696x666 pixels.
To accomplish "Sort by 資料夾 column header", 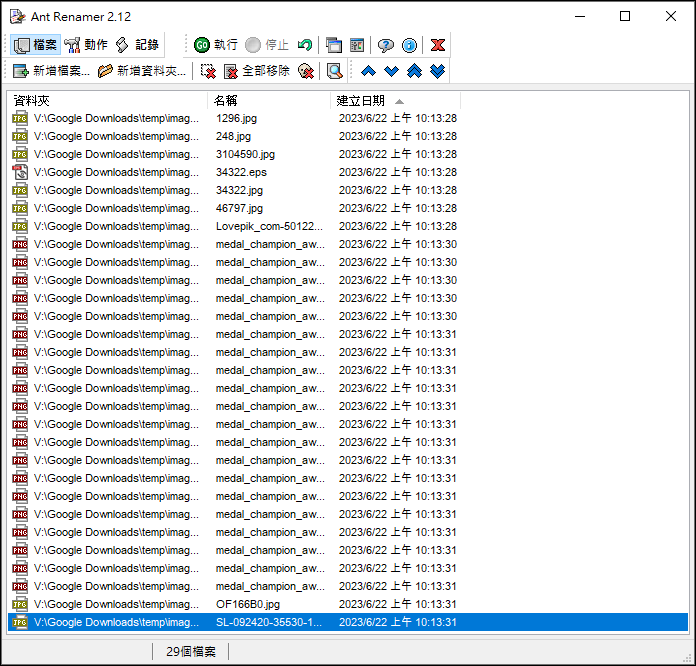I will [107, 101].
